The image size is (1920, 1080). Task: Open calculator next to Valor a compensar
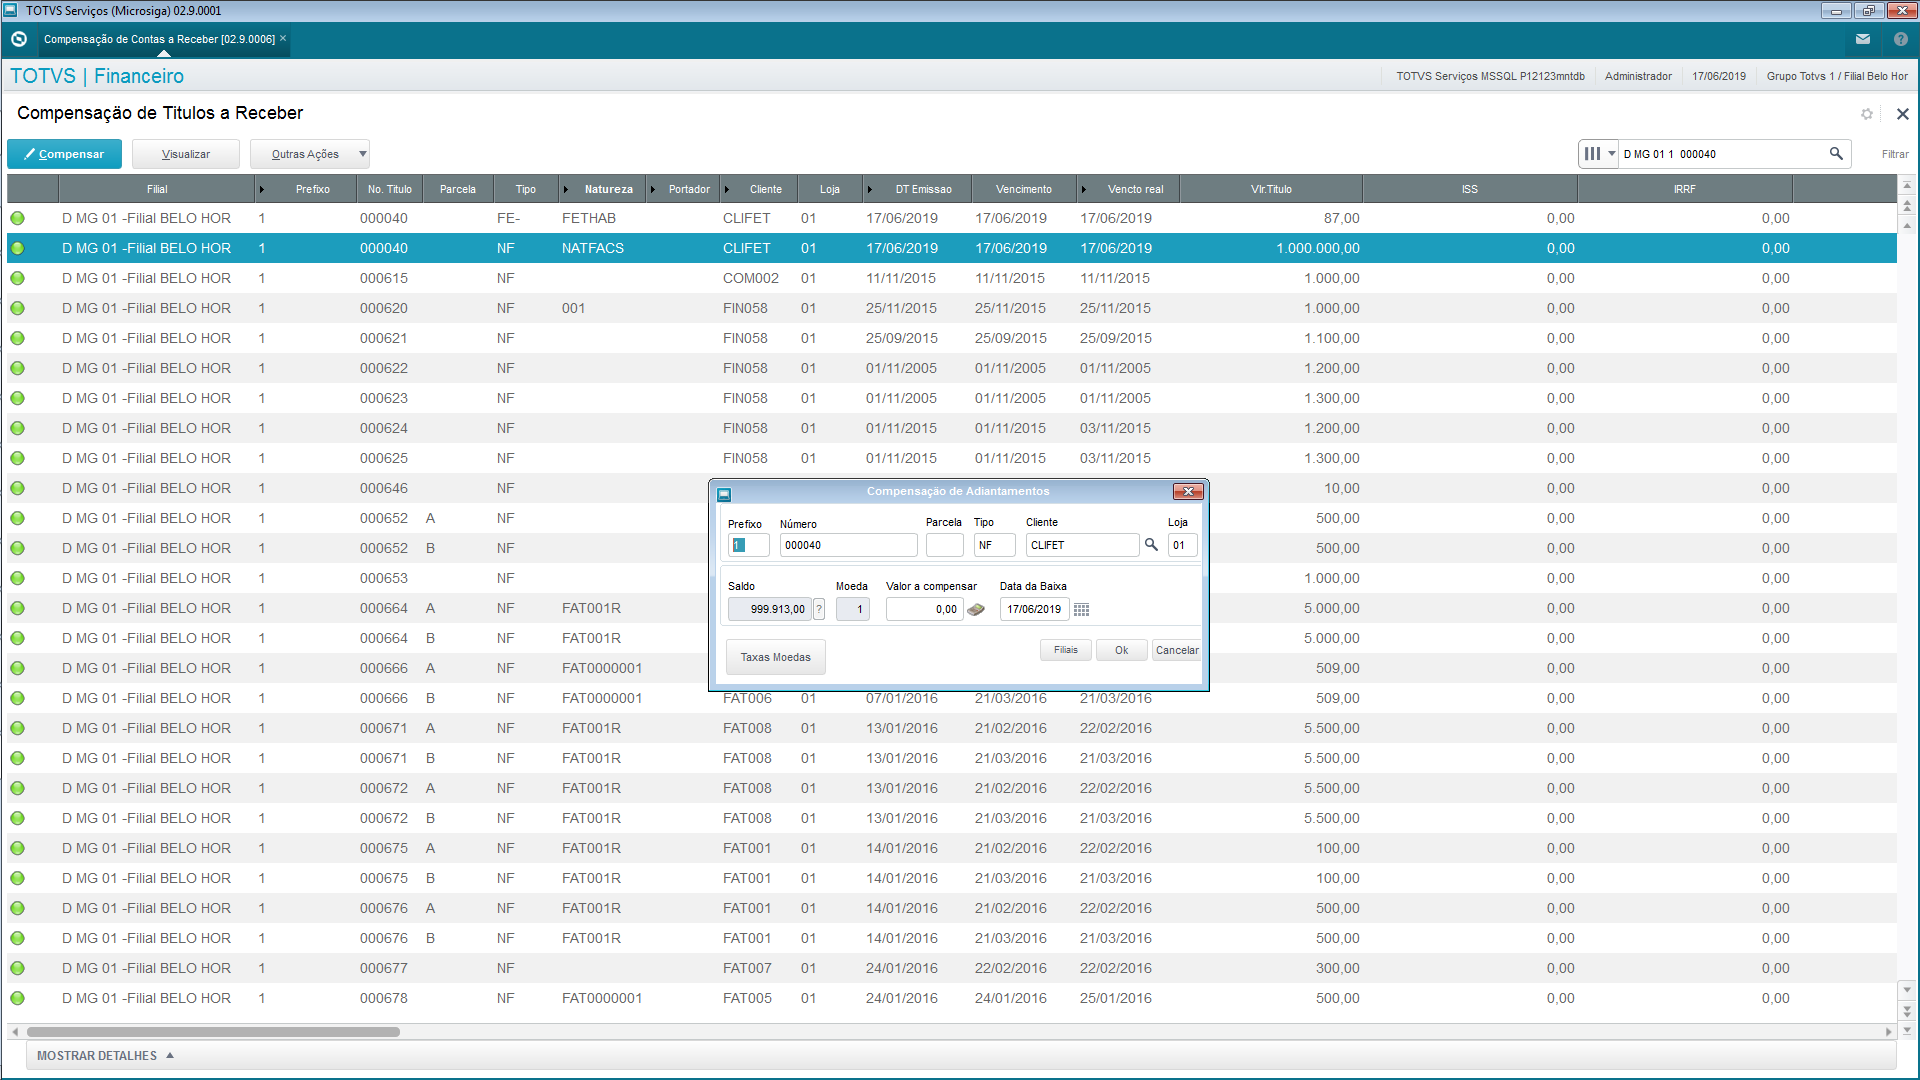tap(976, 609)
